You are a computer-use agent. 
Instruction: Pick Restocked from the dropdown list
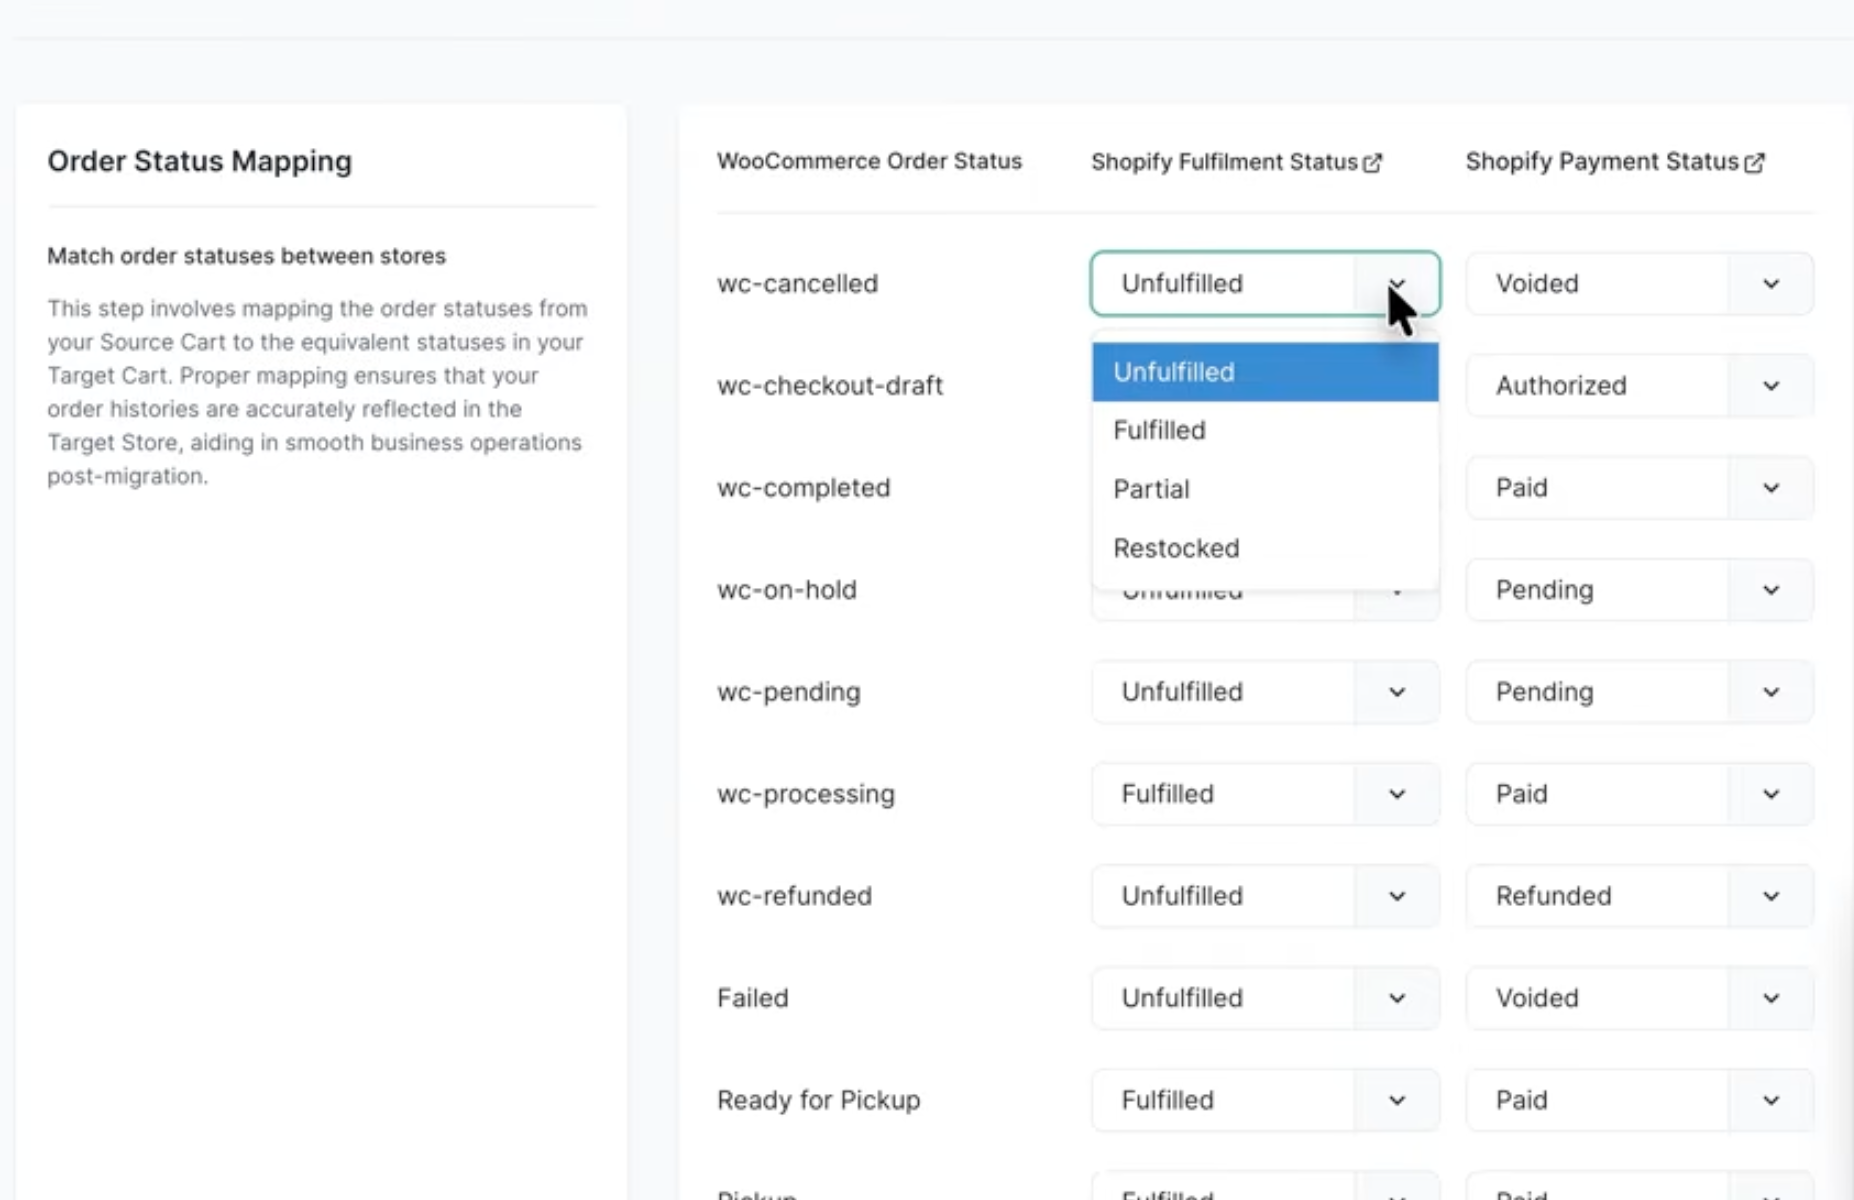pyautogui.click(x=1265, y=548)
